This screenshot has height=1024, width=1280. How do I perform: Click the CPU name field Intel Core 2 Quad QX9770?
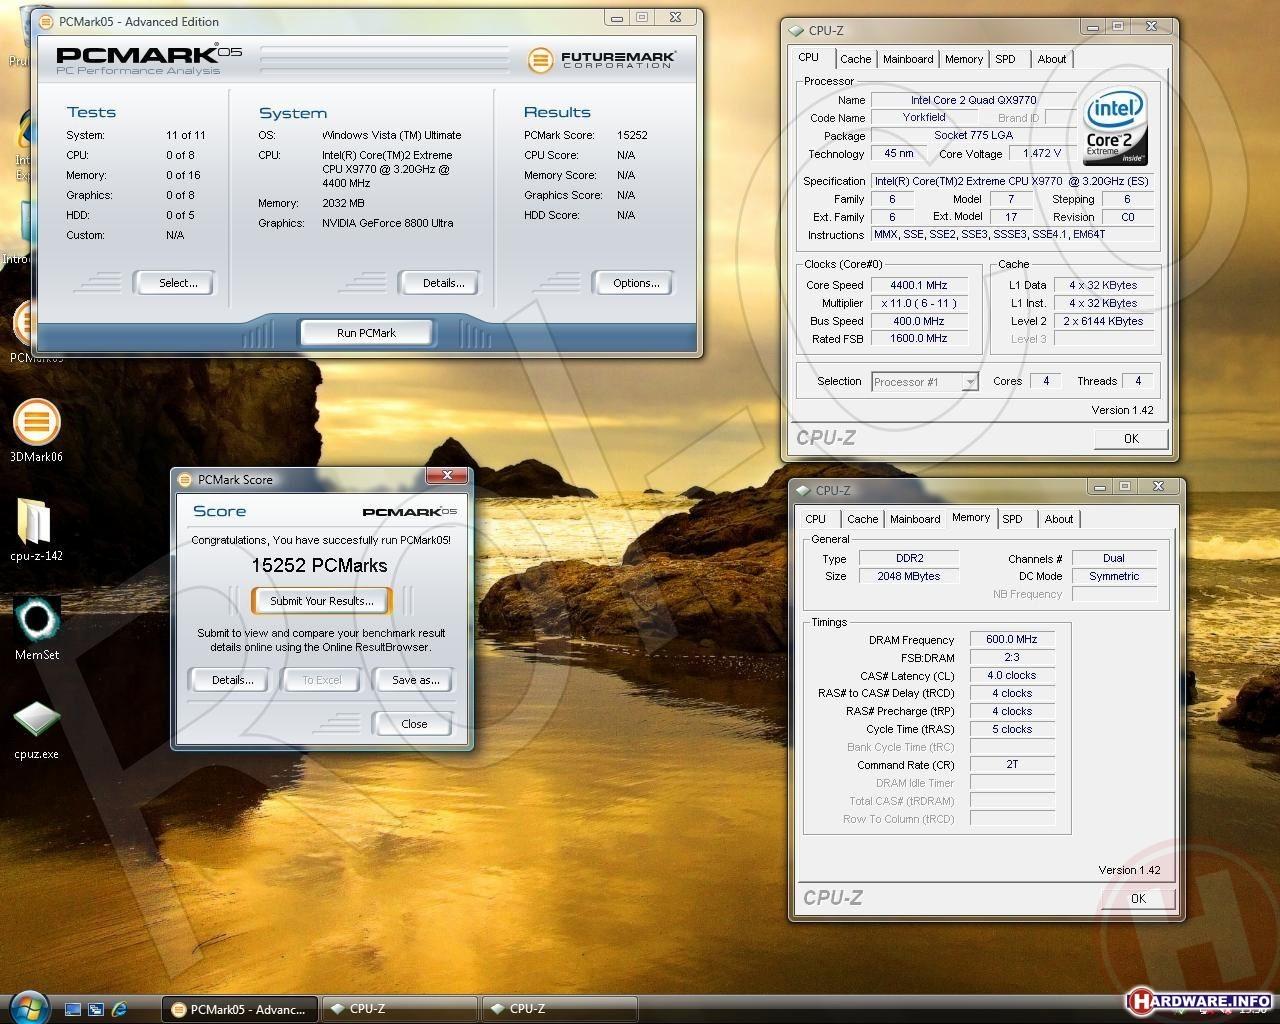pyautogui.click(x=973, y=100)
